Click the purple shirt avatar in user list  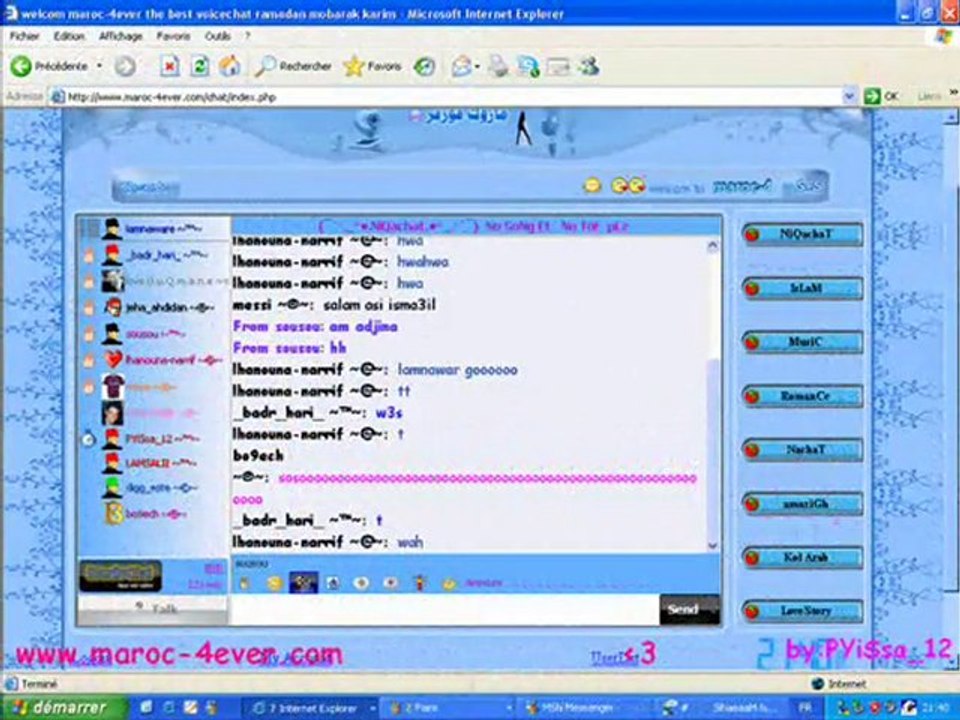point(113,387)
